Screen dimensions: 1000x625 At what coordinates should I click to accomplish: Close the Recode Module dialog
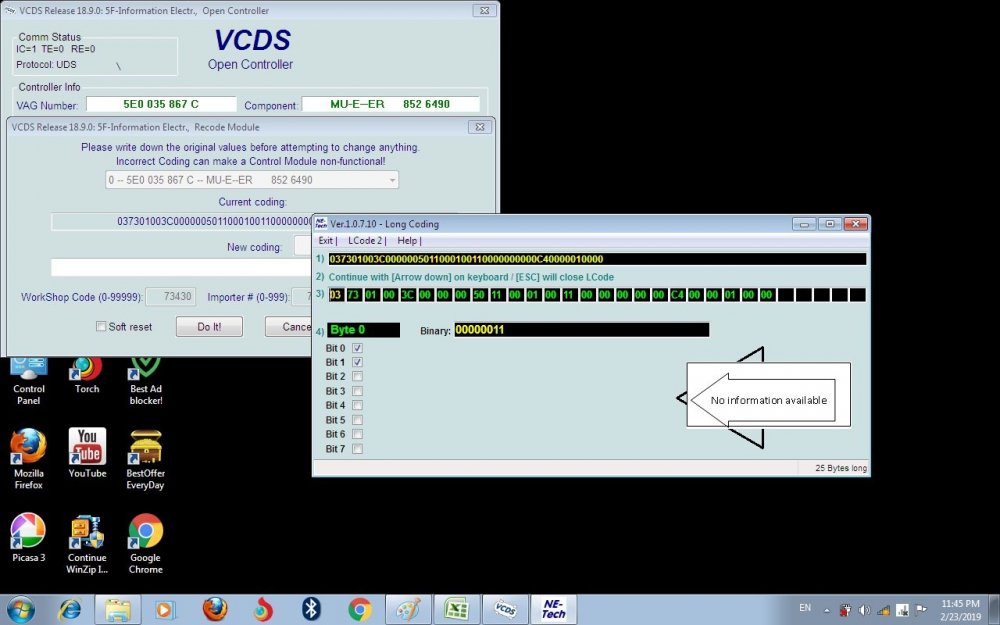[x=480, y=127]
